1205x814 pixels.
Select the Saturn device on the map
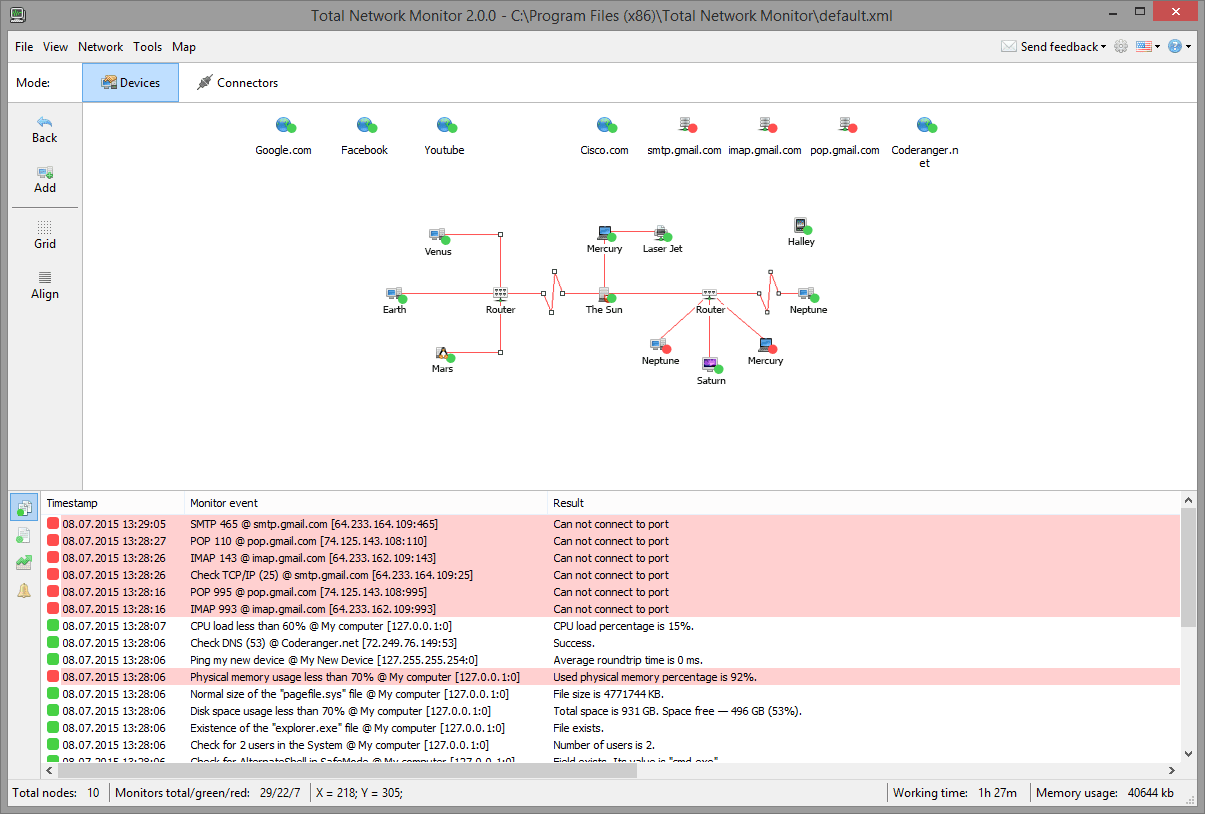click(711, 365)
